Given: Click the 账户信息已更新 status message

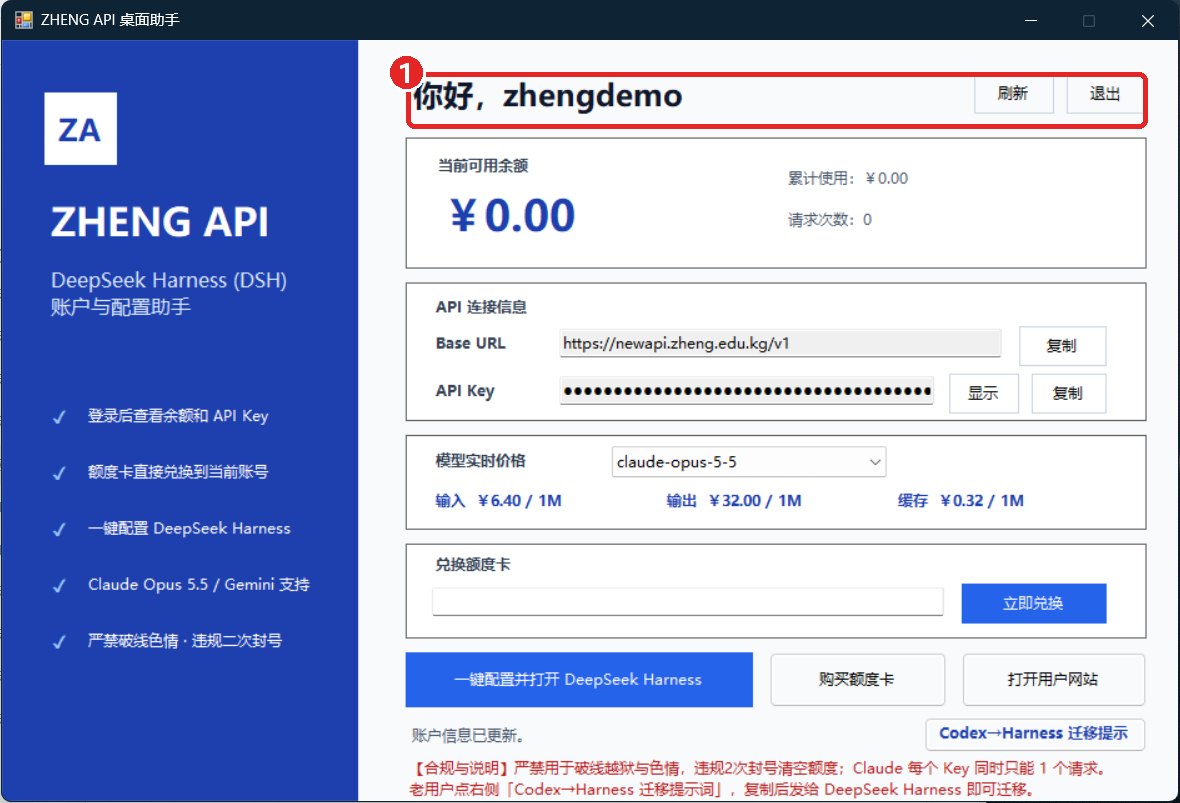Looking at the screenshot, I should point(467,736).
